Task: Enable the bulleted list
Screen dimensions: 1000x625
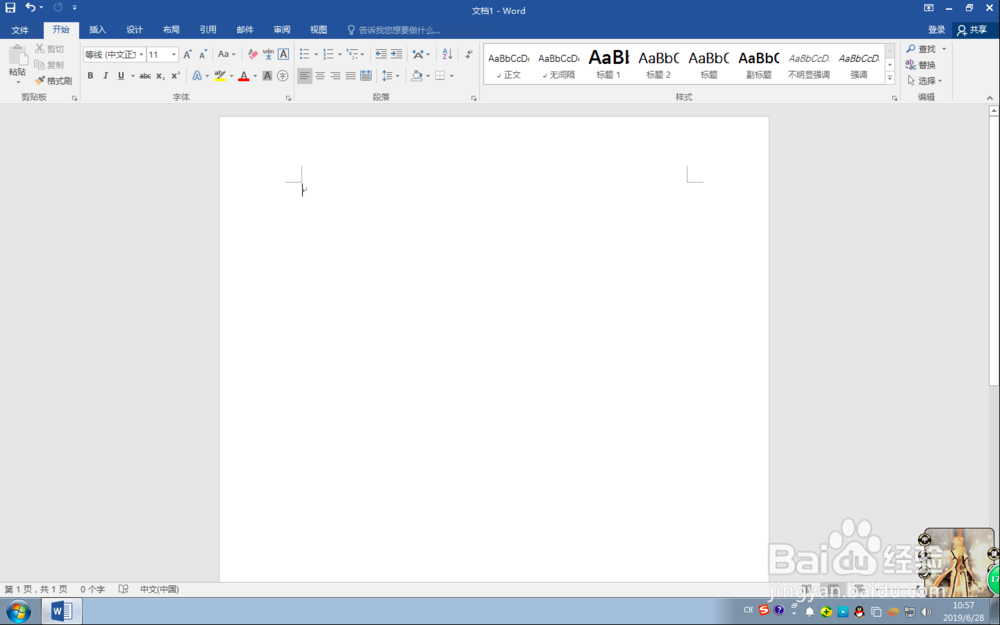Action: [x=305, y=53]
